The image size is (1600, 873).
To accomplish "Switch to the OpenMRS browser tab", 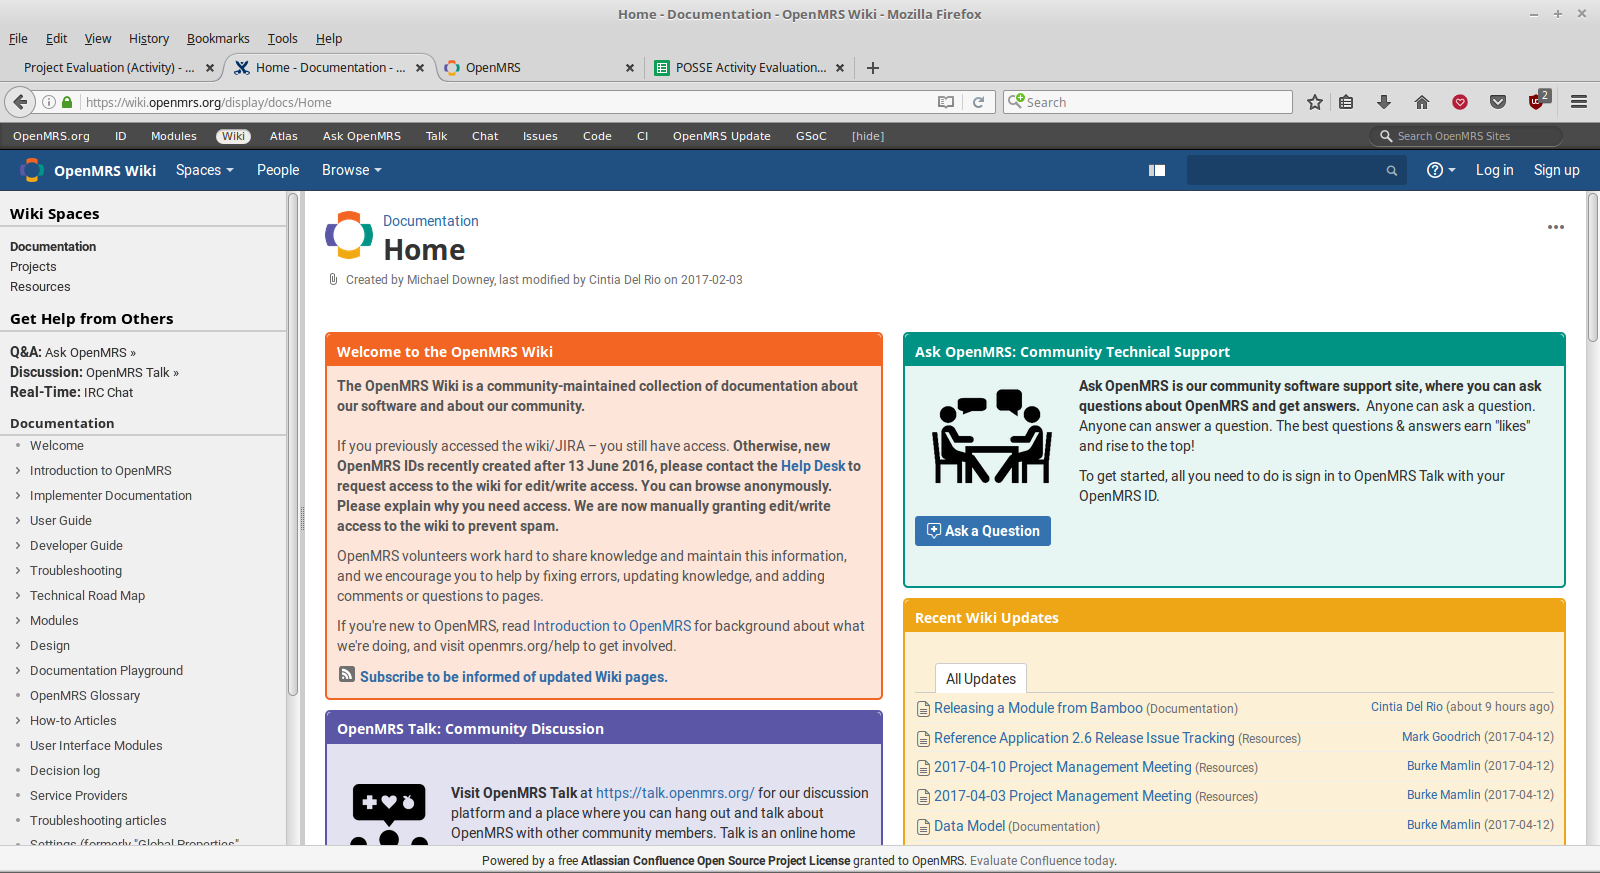I will [x=538, y=68].
